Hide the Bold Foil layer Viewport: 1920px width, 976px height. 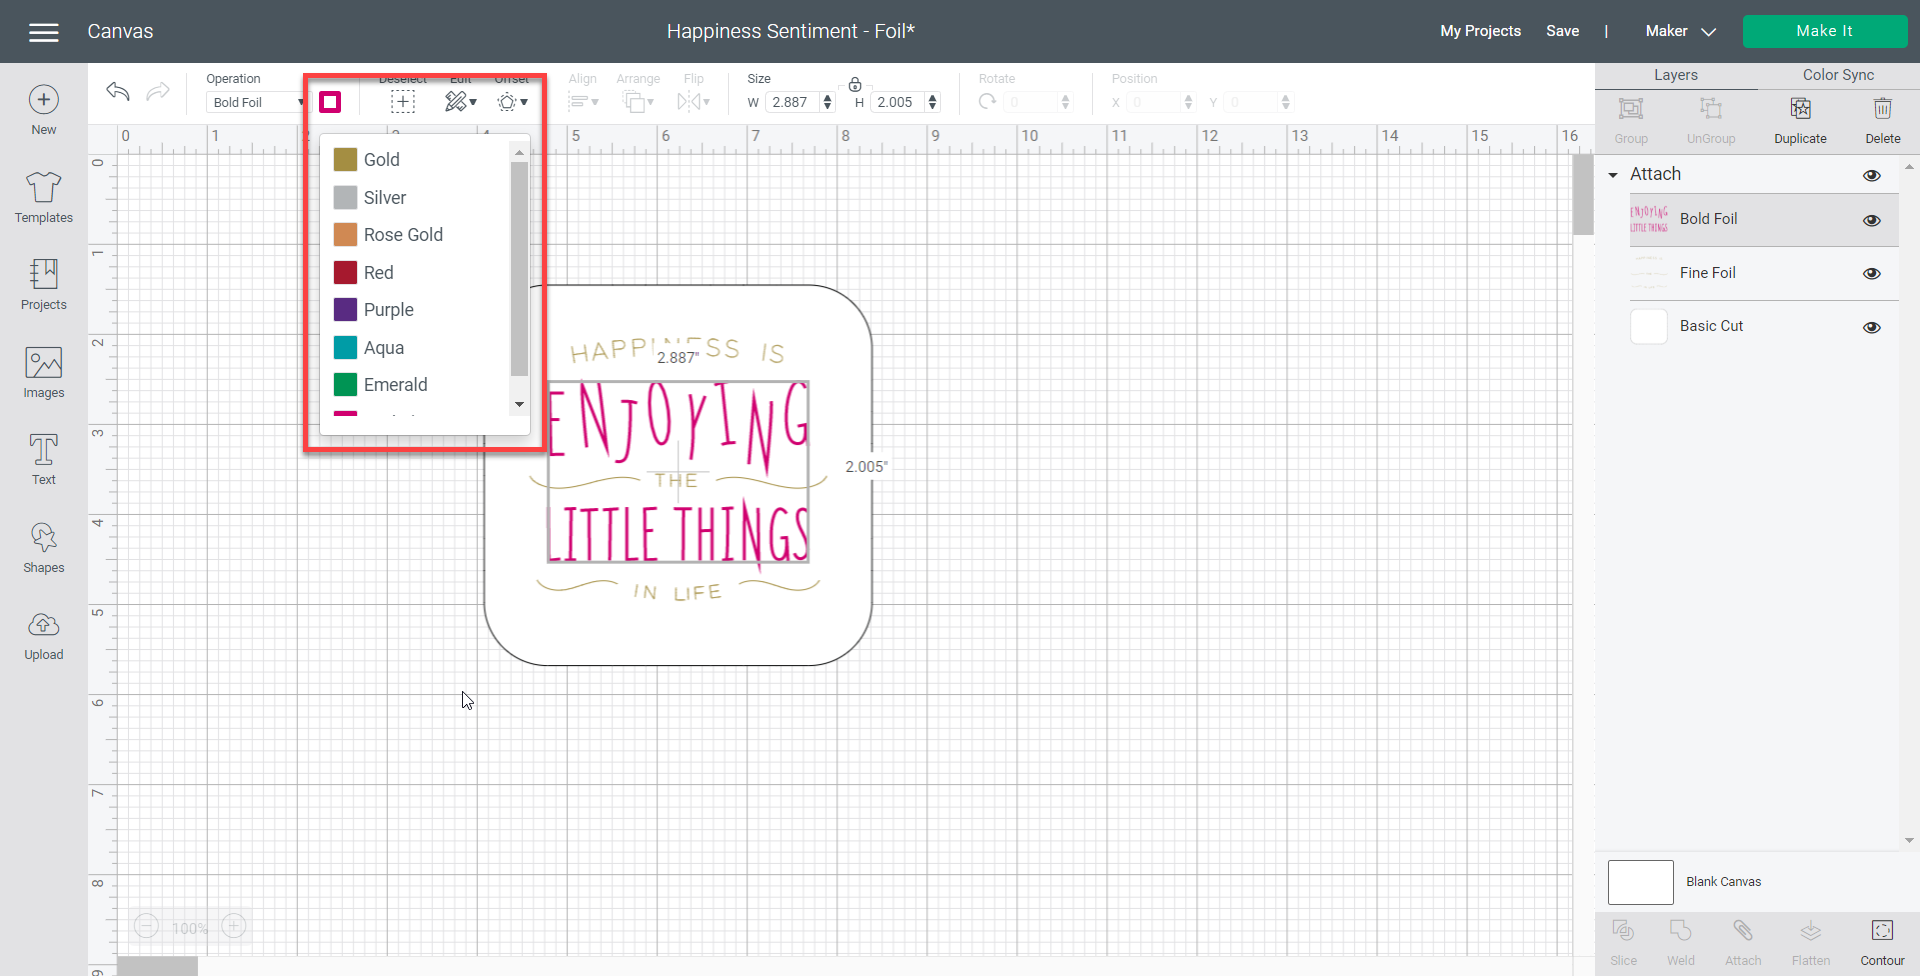click(x=1871, y=220)
